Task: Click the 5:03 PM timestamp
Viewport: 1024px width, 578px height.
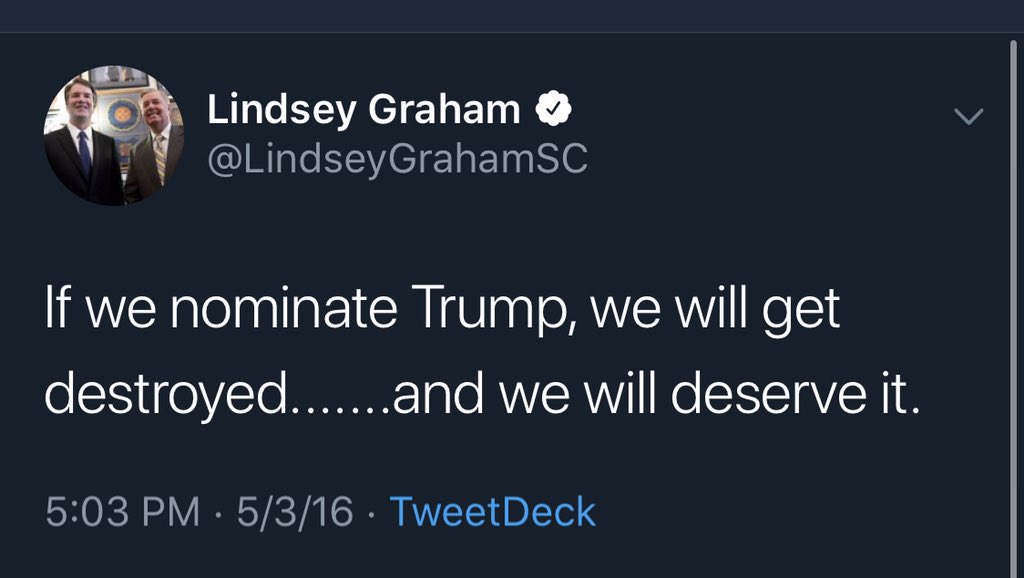Action: [122, 511]
